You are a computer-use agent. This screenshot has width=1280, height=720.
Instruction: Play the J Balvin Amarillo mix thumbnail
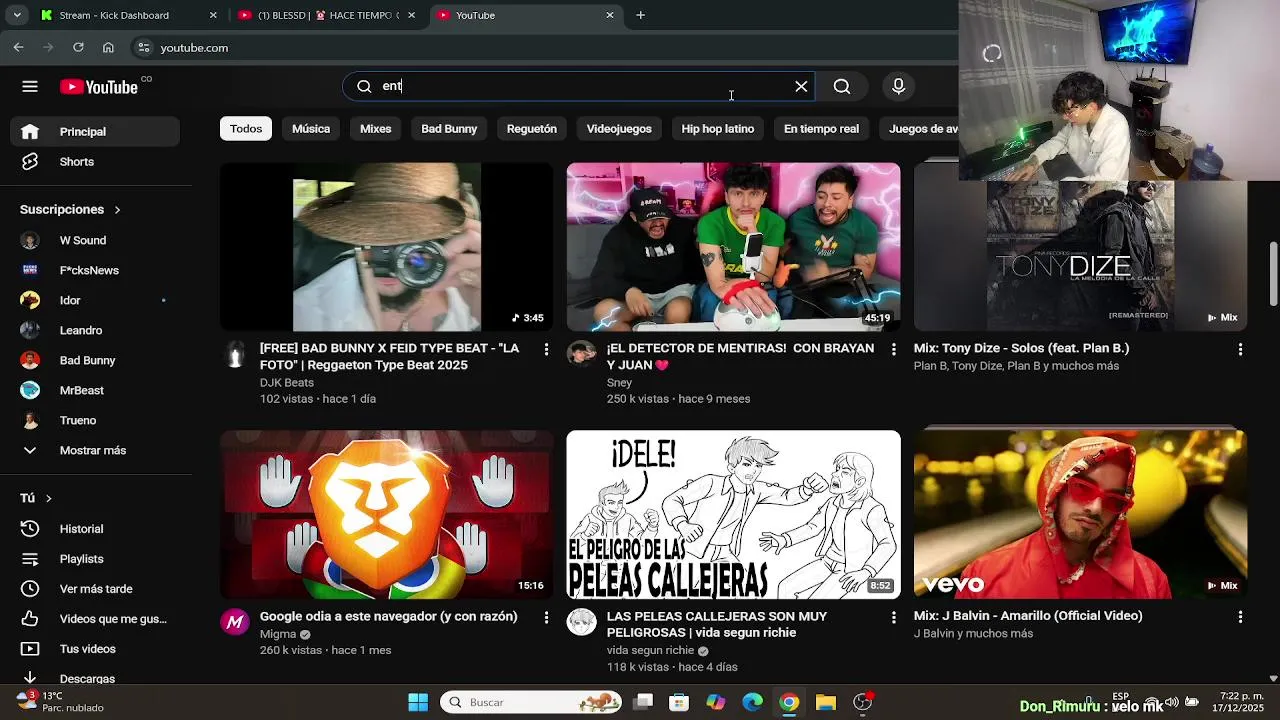1080,515
